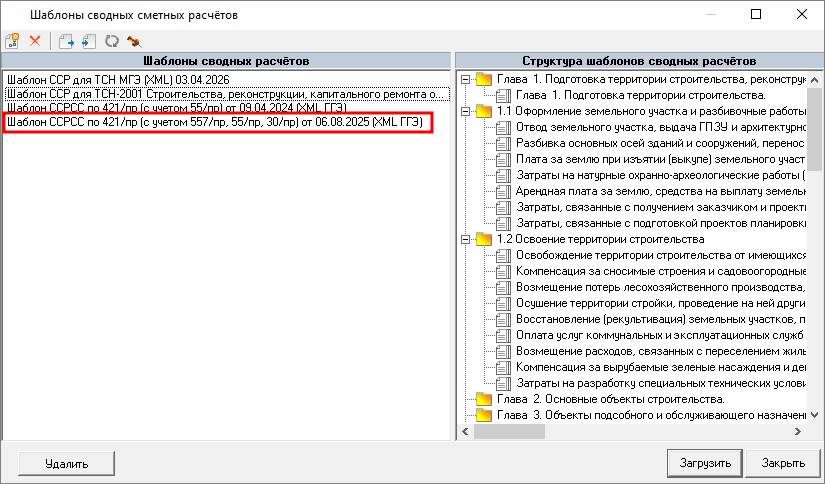Click document icon beside Арендная плата за землю

click(x=504, y=191)
